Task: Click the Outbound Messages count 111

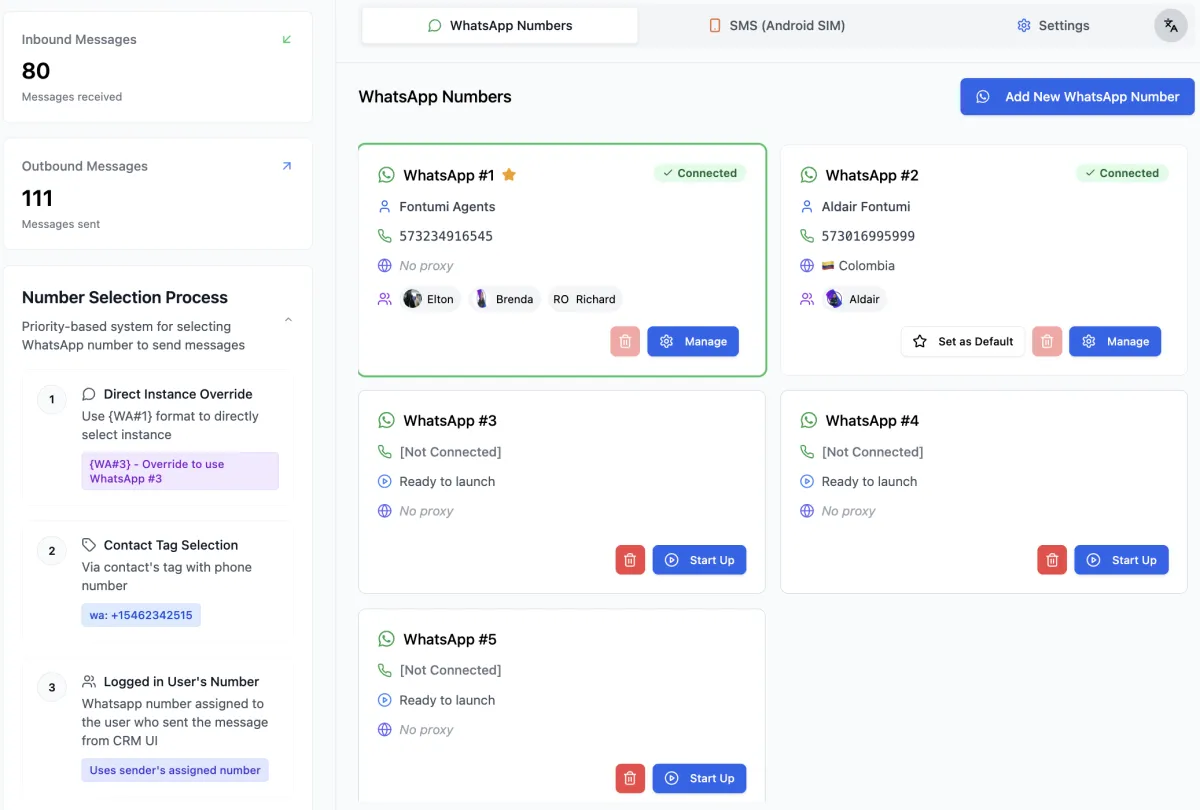Action: click(38, 198)
